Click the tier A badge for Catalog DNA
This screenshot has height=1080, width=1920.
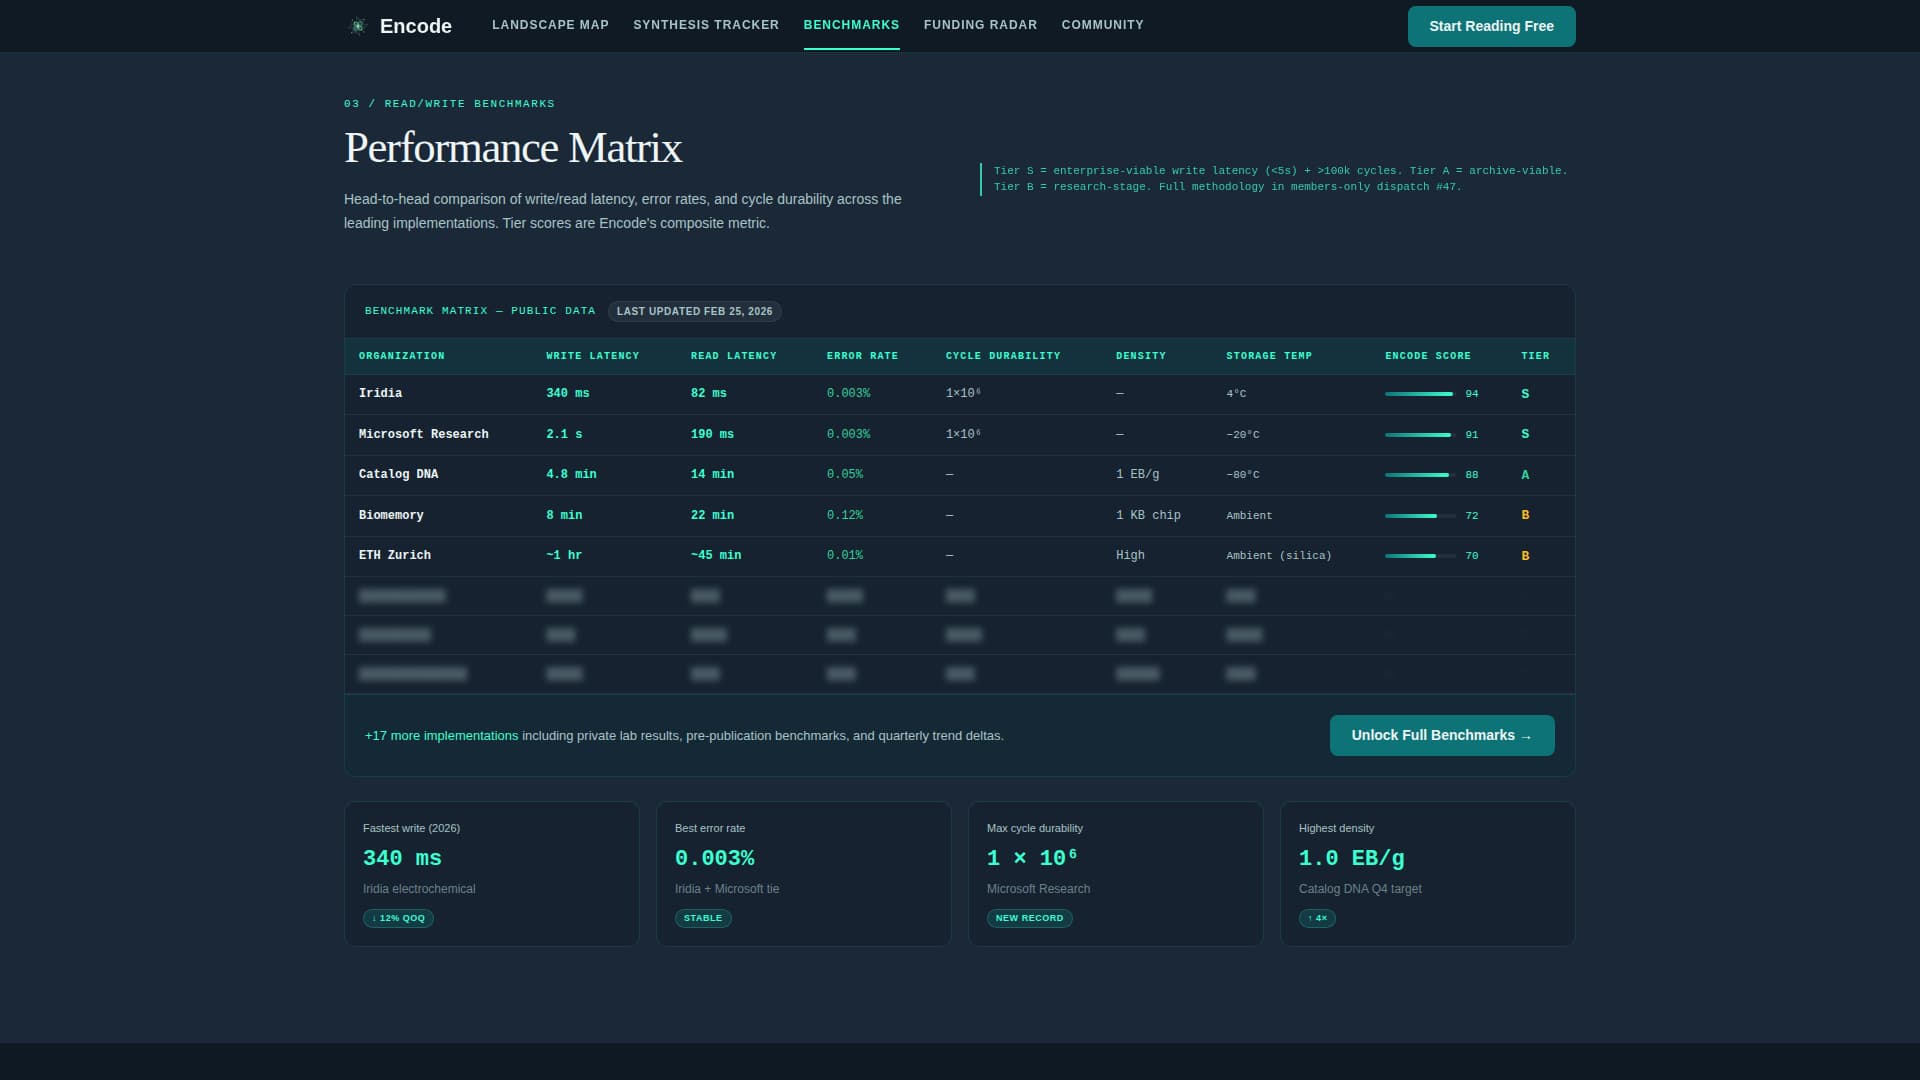click(x=1525, y=475)
